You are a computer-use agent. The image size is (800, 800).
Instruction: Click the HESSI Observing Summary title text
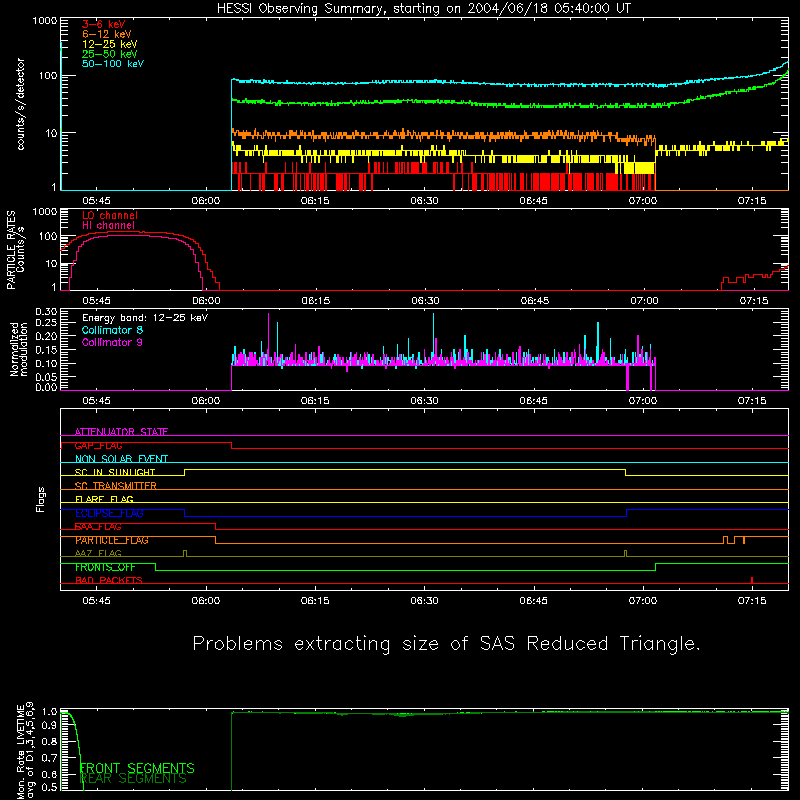pyautogui.click(x=424, y=9)
